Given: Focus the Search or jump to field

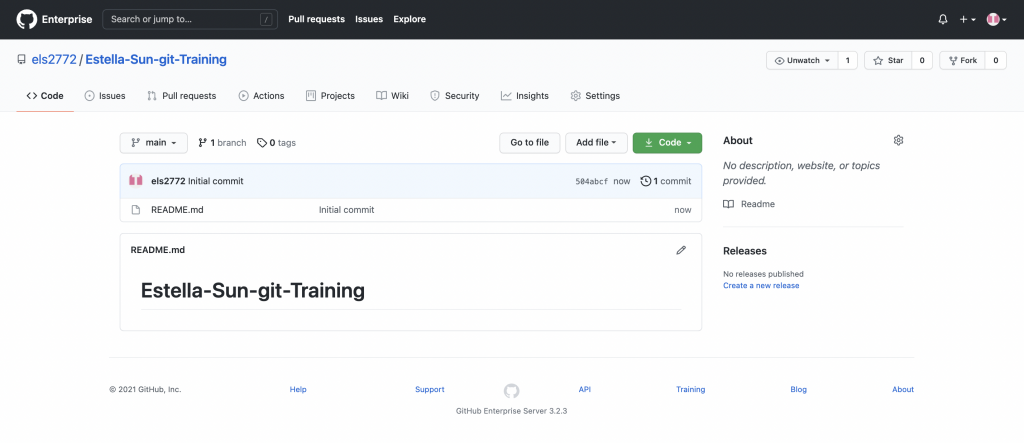Looking at the screenshot, I should pyautogui.click(x=190, y=19).
